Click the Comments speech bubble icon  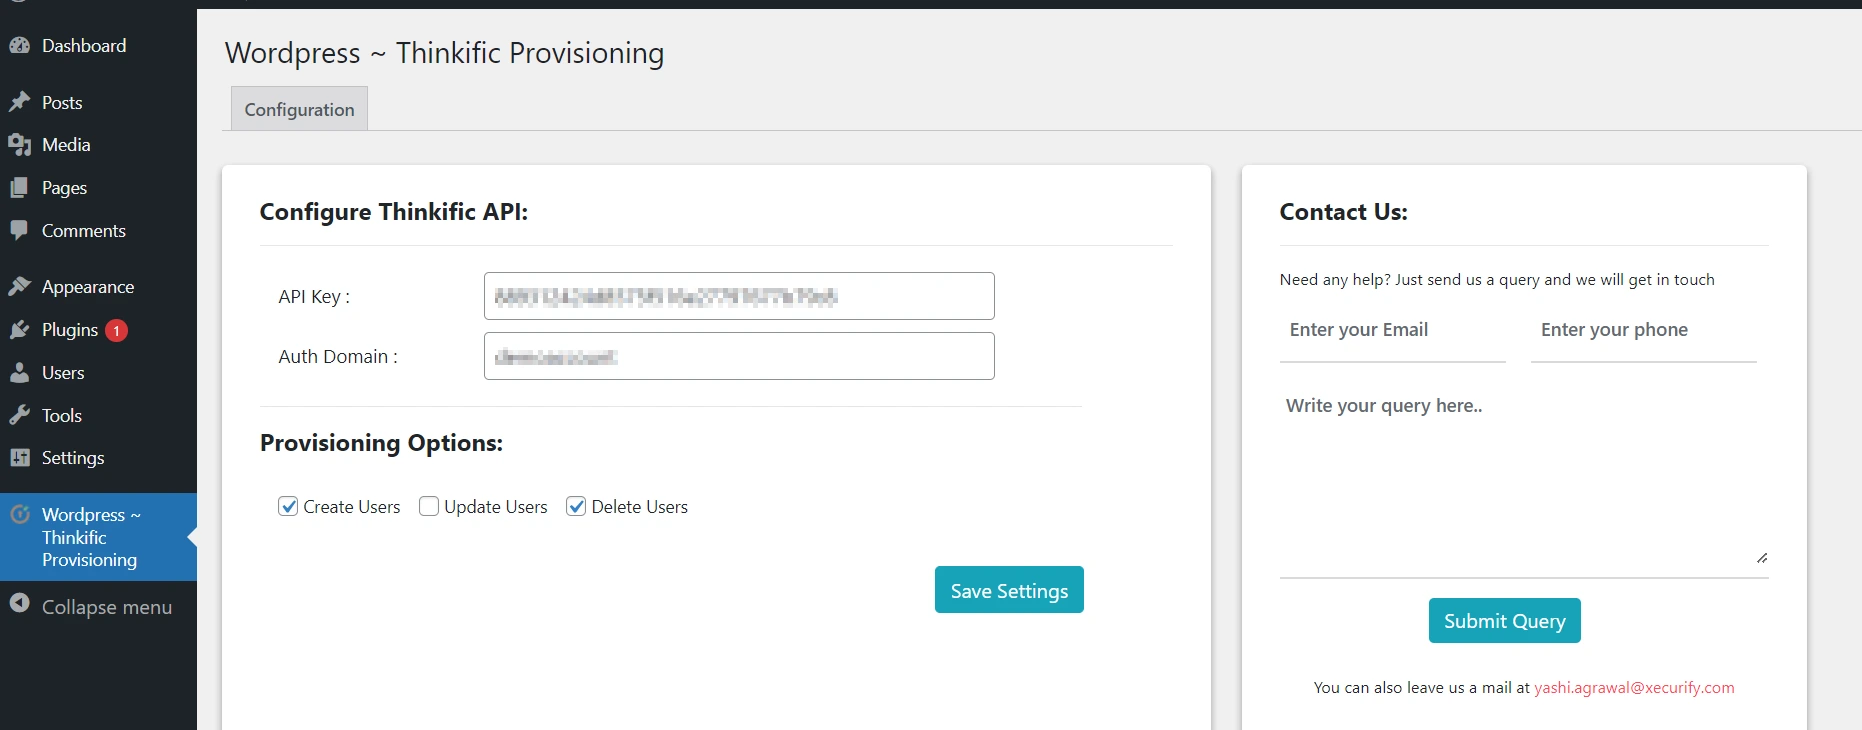tap(19, 231)
